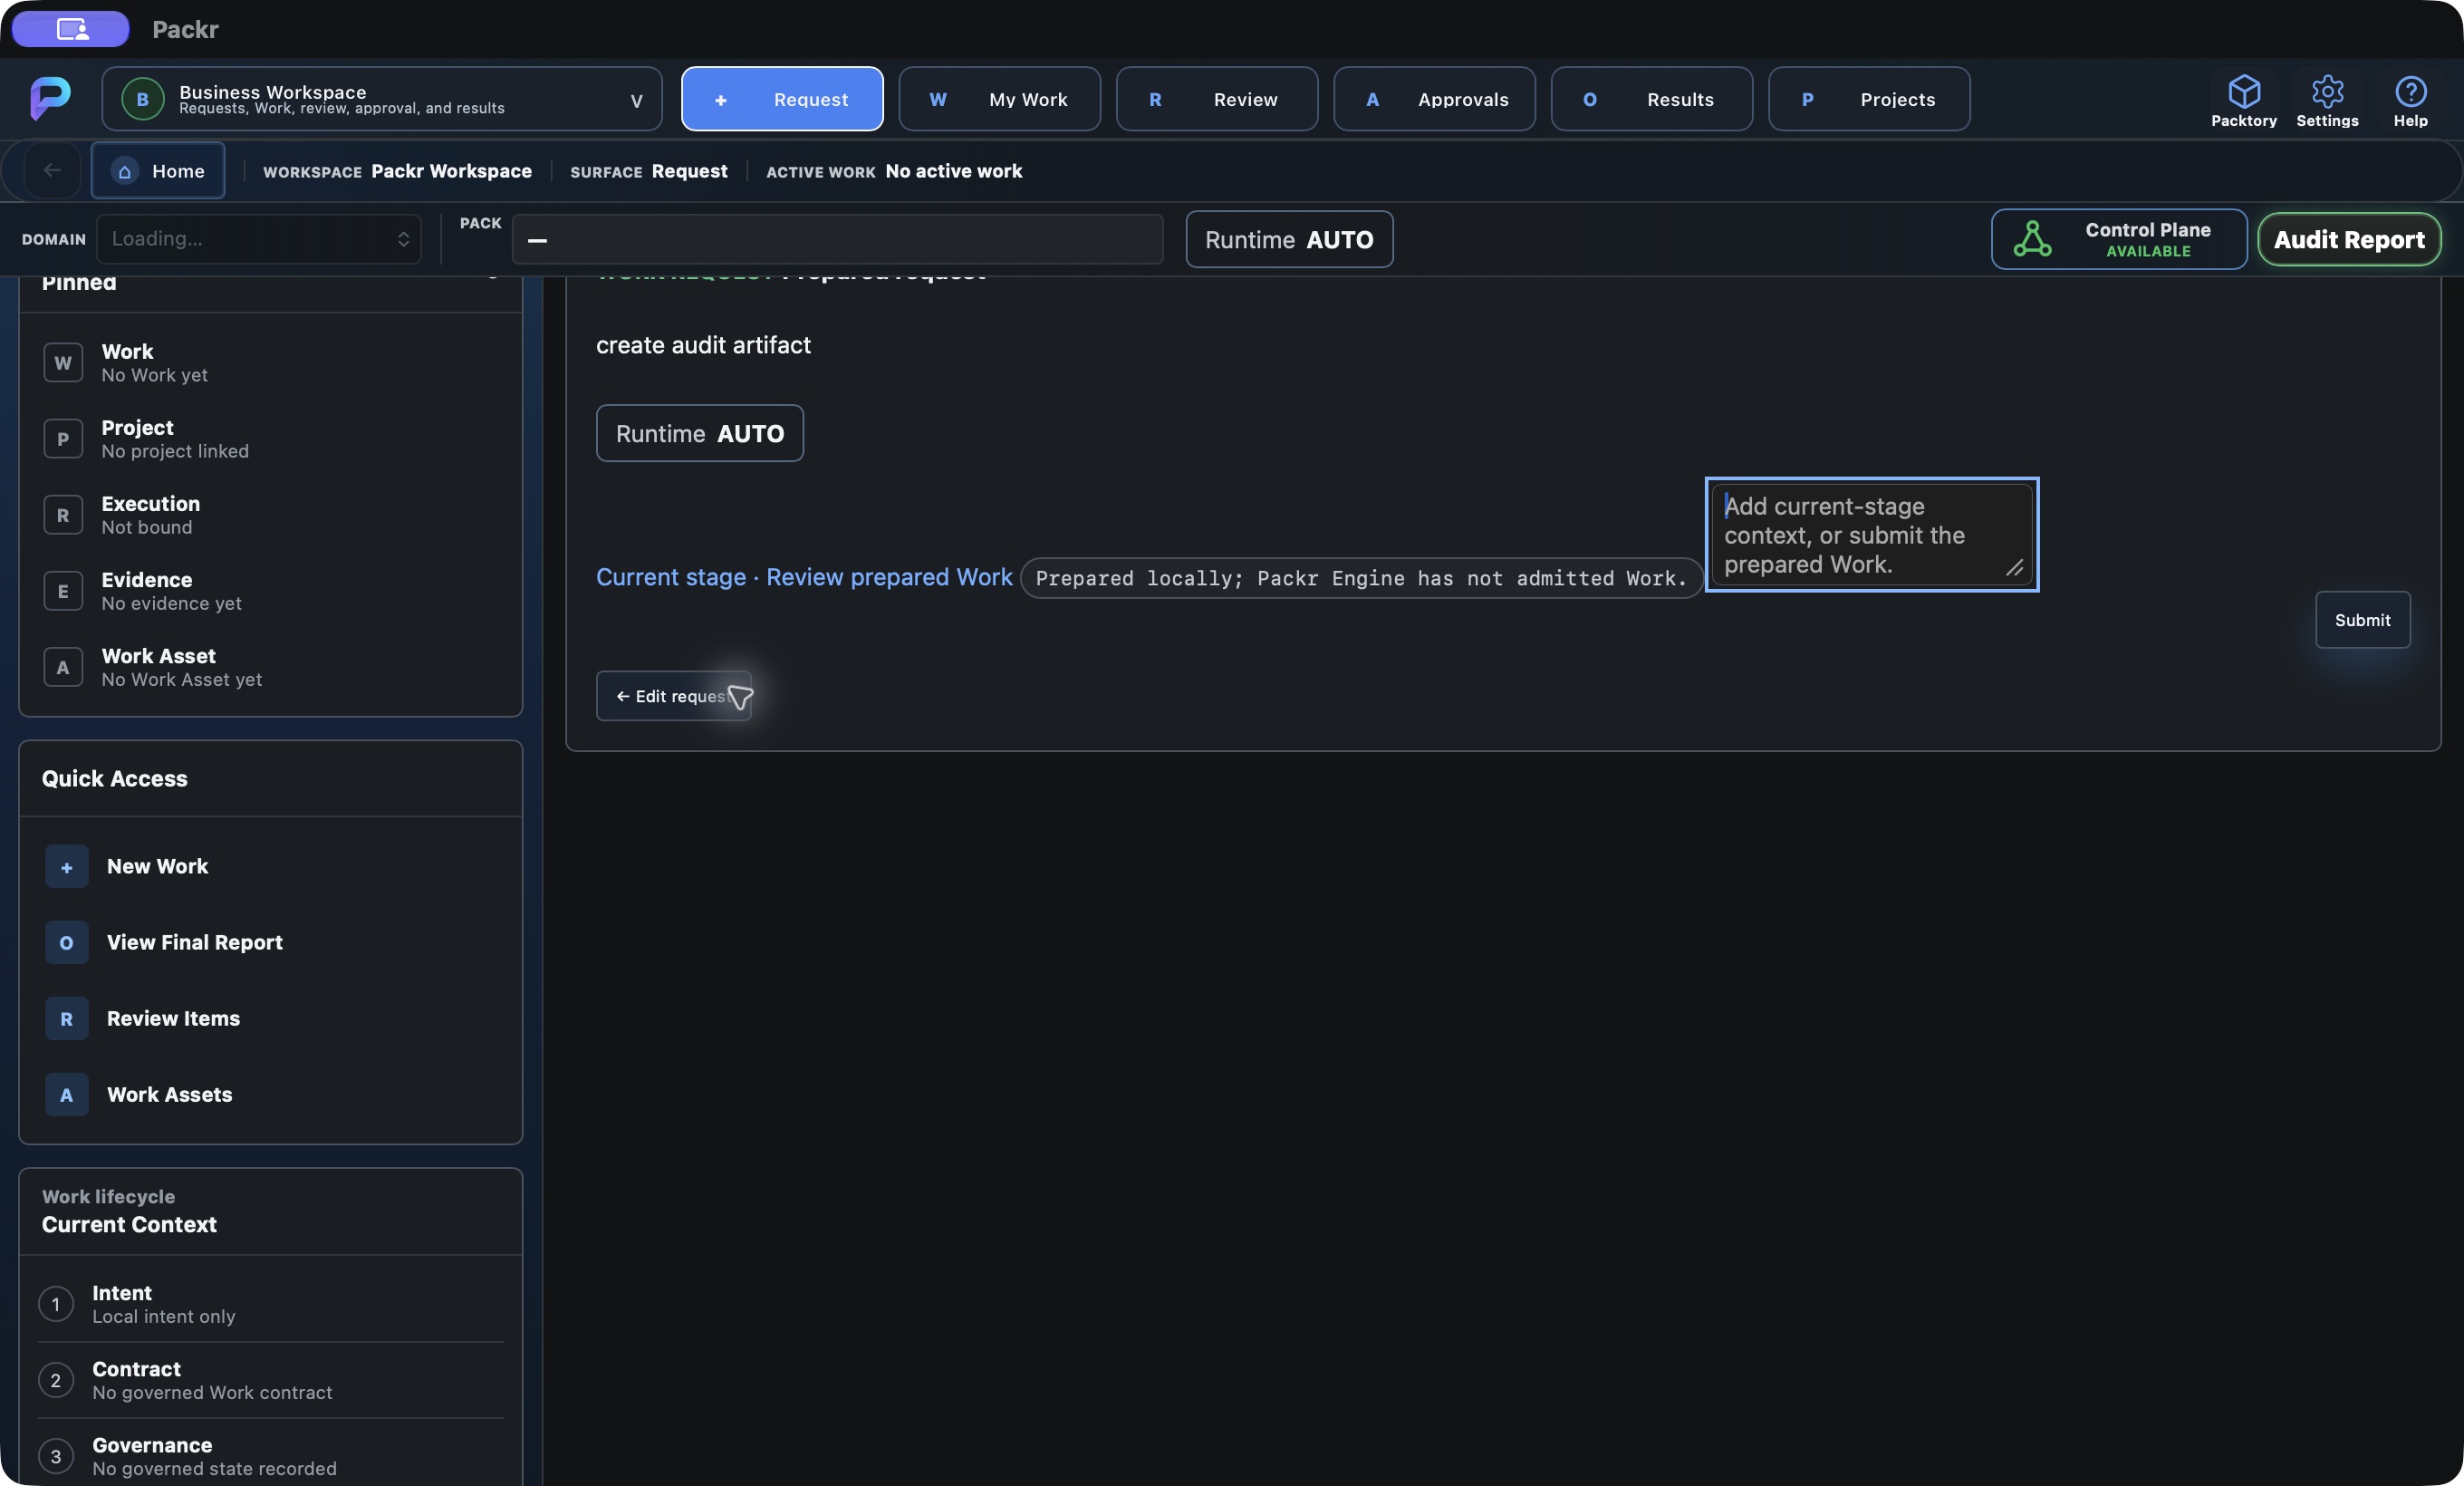Viewport: 2464px width, 1486px height.
Task: Click the back arrow icon
Action: tap(52, 170)
